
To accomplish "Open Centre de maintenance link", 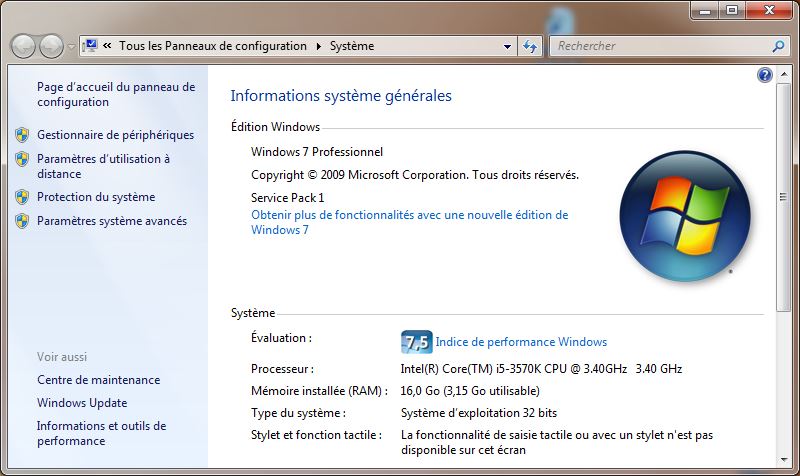I will [x=98, y=380].
